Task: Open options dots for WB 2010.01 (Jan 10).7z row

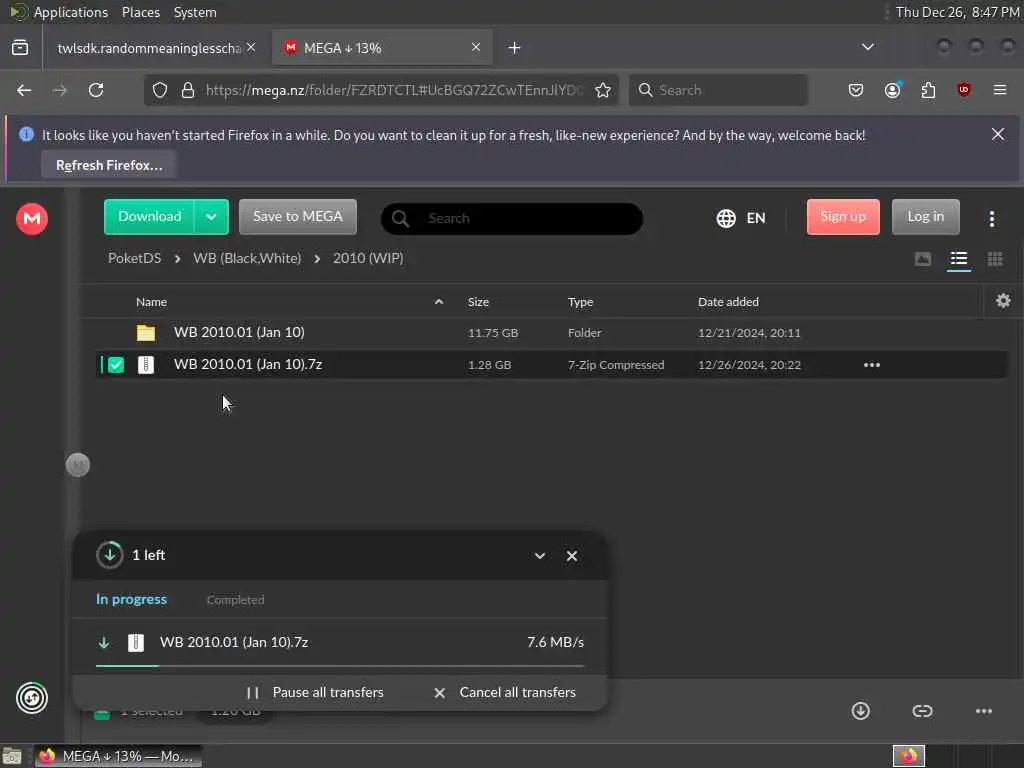Action: point(872,365)
